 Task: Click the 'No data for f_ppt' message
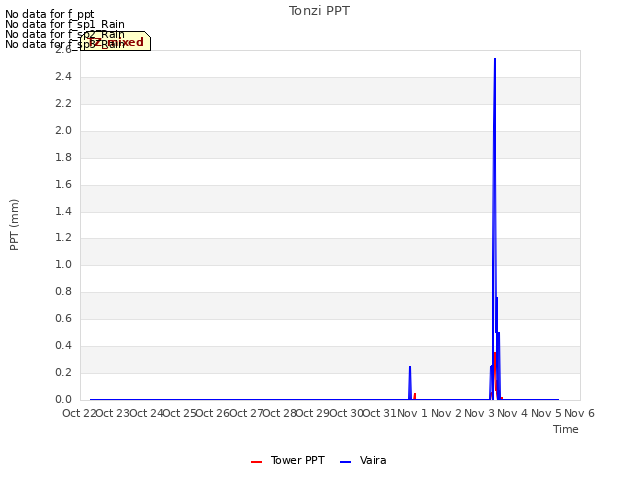(x=50, y=14)
